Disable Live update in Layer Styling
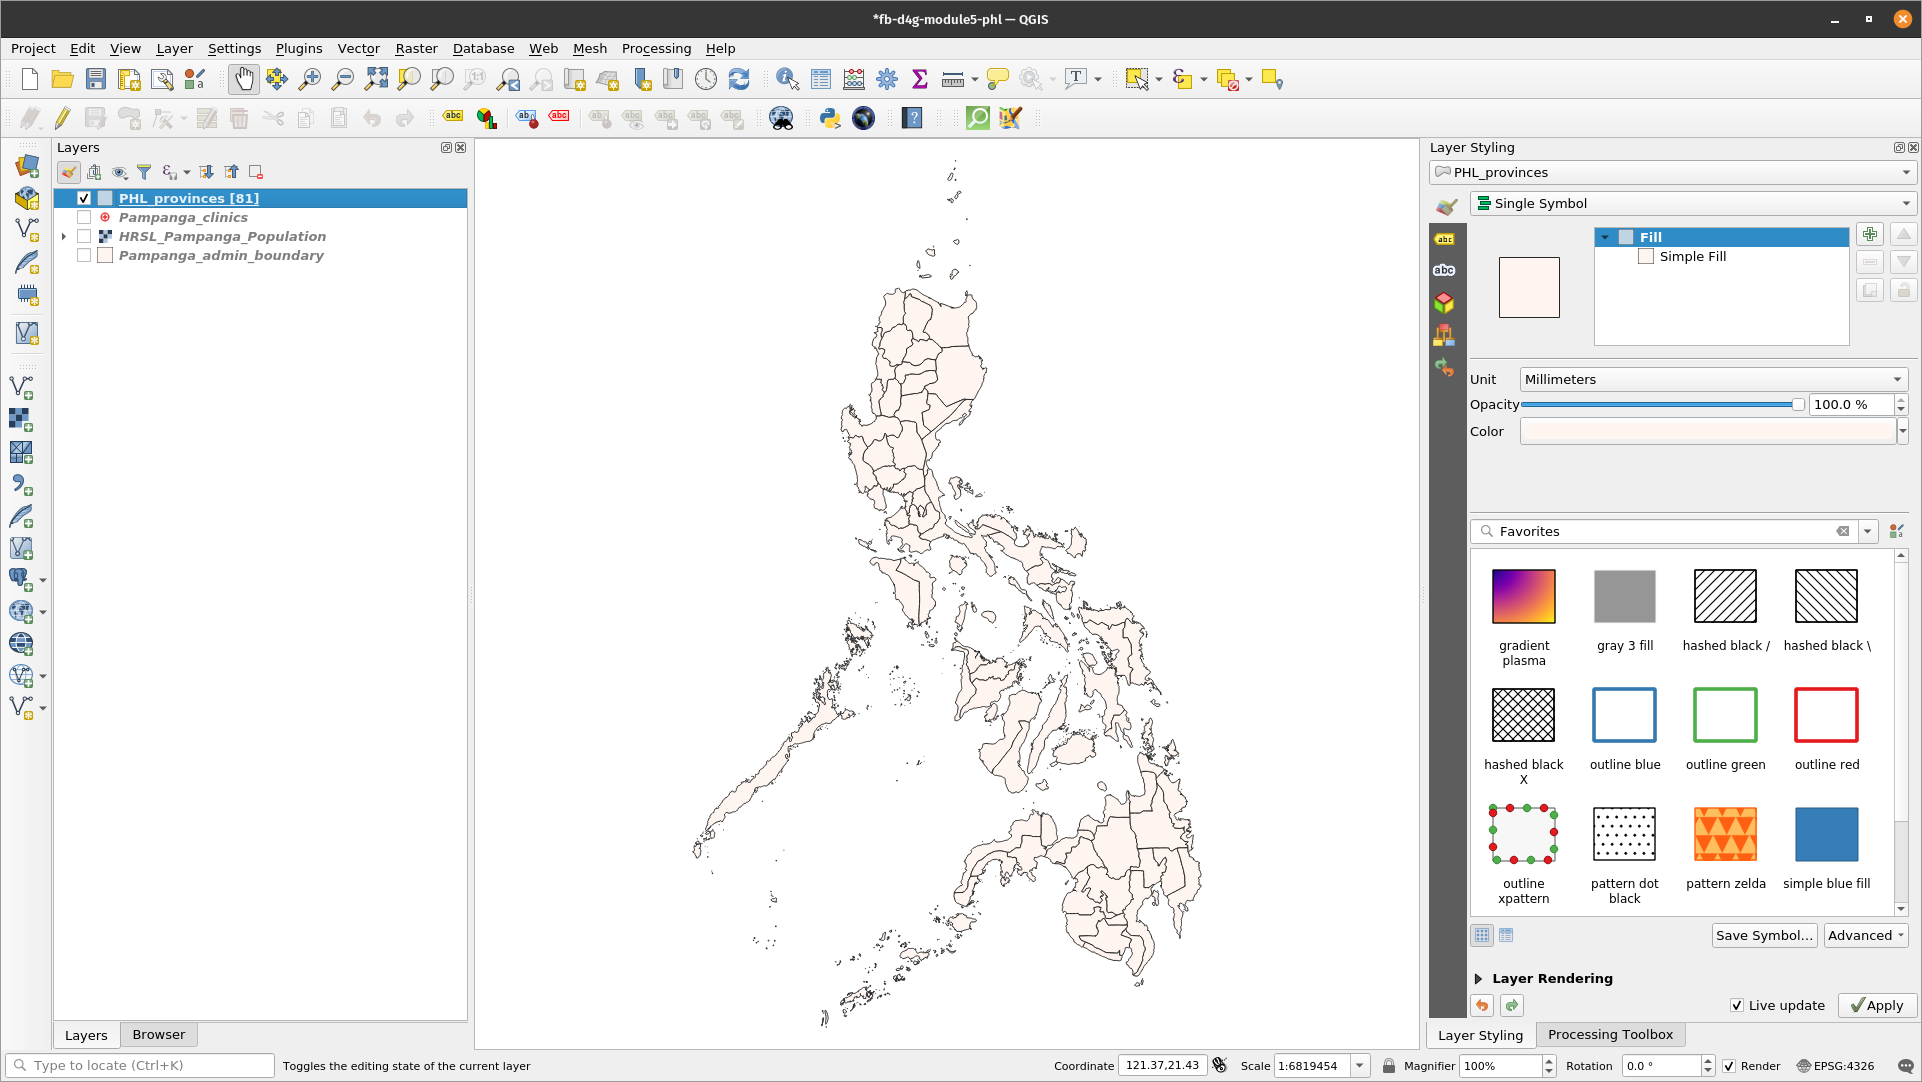The width and height of the screenshot is (1922, 1082). pos(1738,1005)
